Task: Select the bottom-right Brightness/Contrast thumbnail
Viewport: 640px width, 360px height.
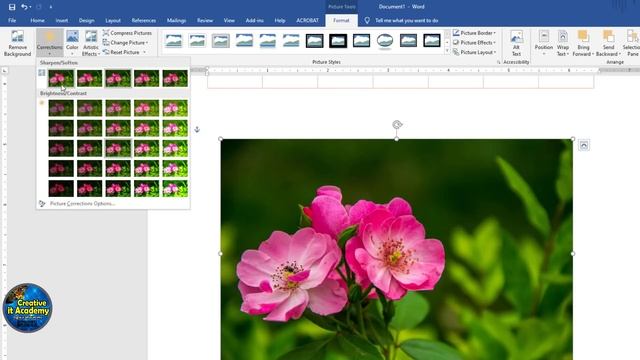Action: tap(175, 189)
